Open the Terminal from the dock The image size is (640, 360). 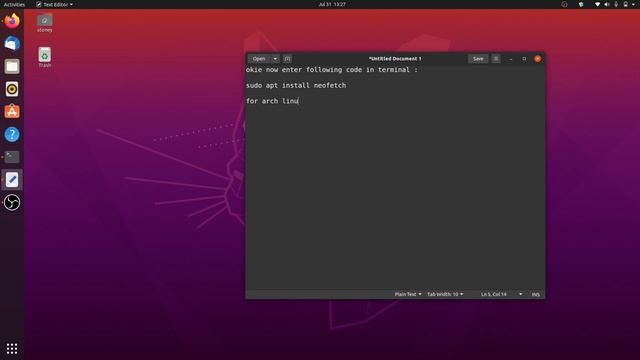(12, 157)
